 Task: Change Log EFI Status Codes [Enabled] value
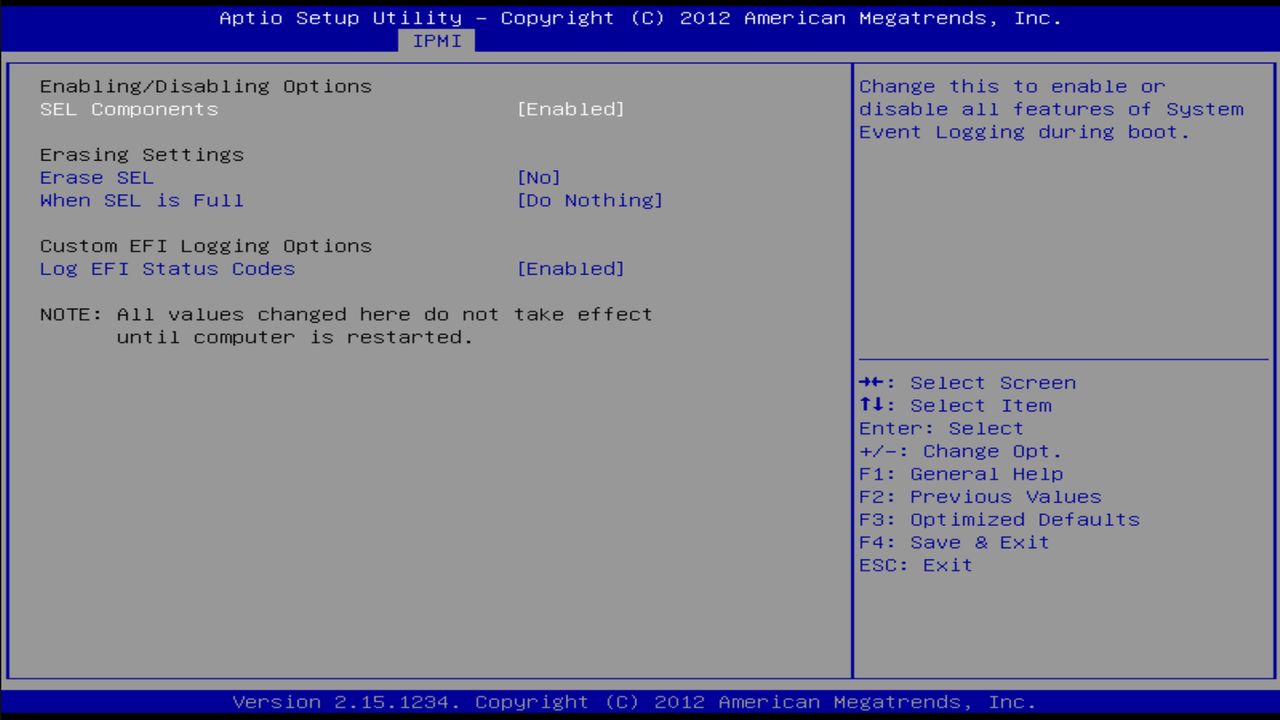[571, 269]
